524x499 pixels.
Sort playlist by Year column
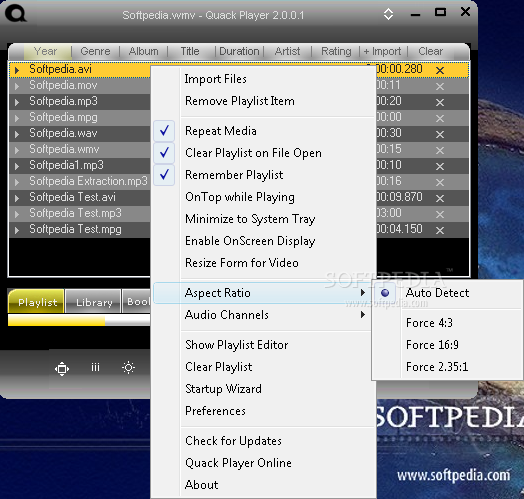tap(46, 51)
